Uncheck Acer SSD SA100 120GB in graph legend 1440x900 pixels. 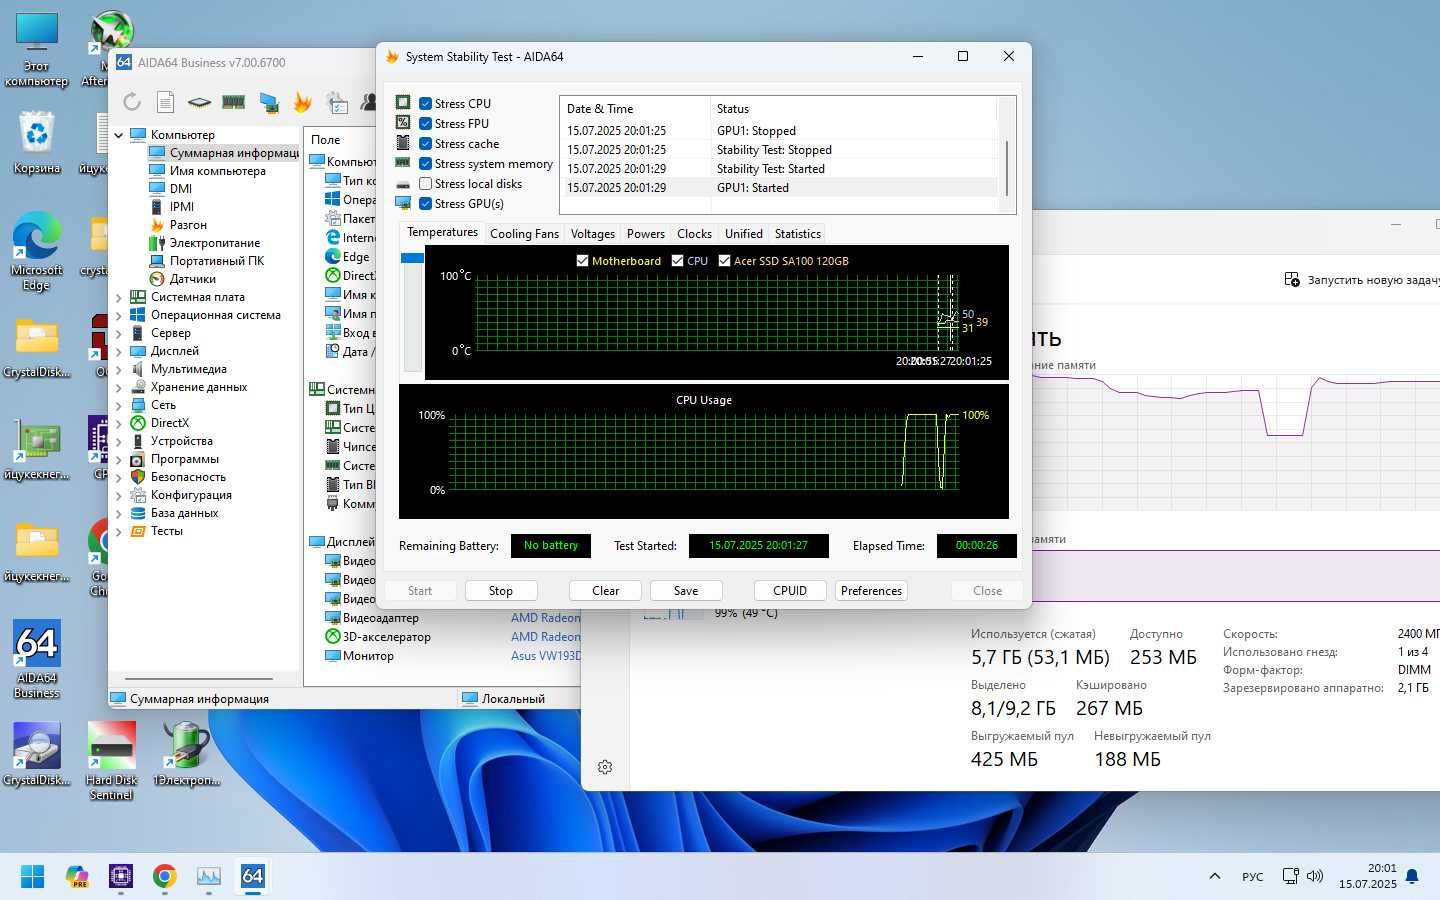[x=725, y=261]
